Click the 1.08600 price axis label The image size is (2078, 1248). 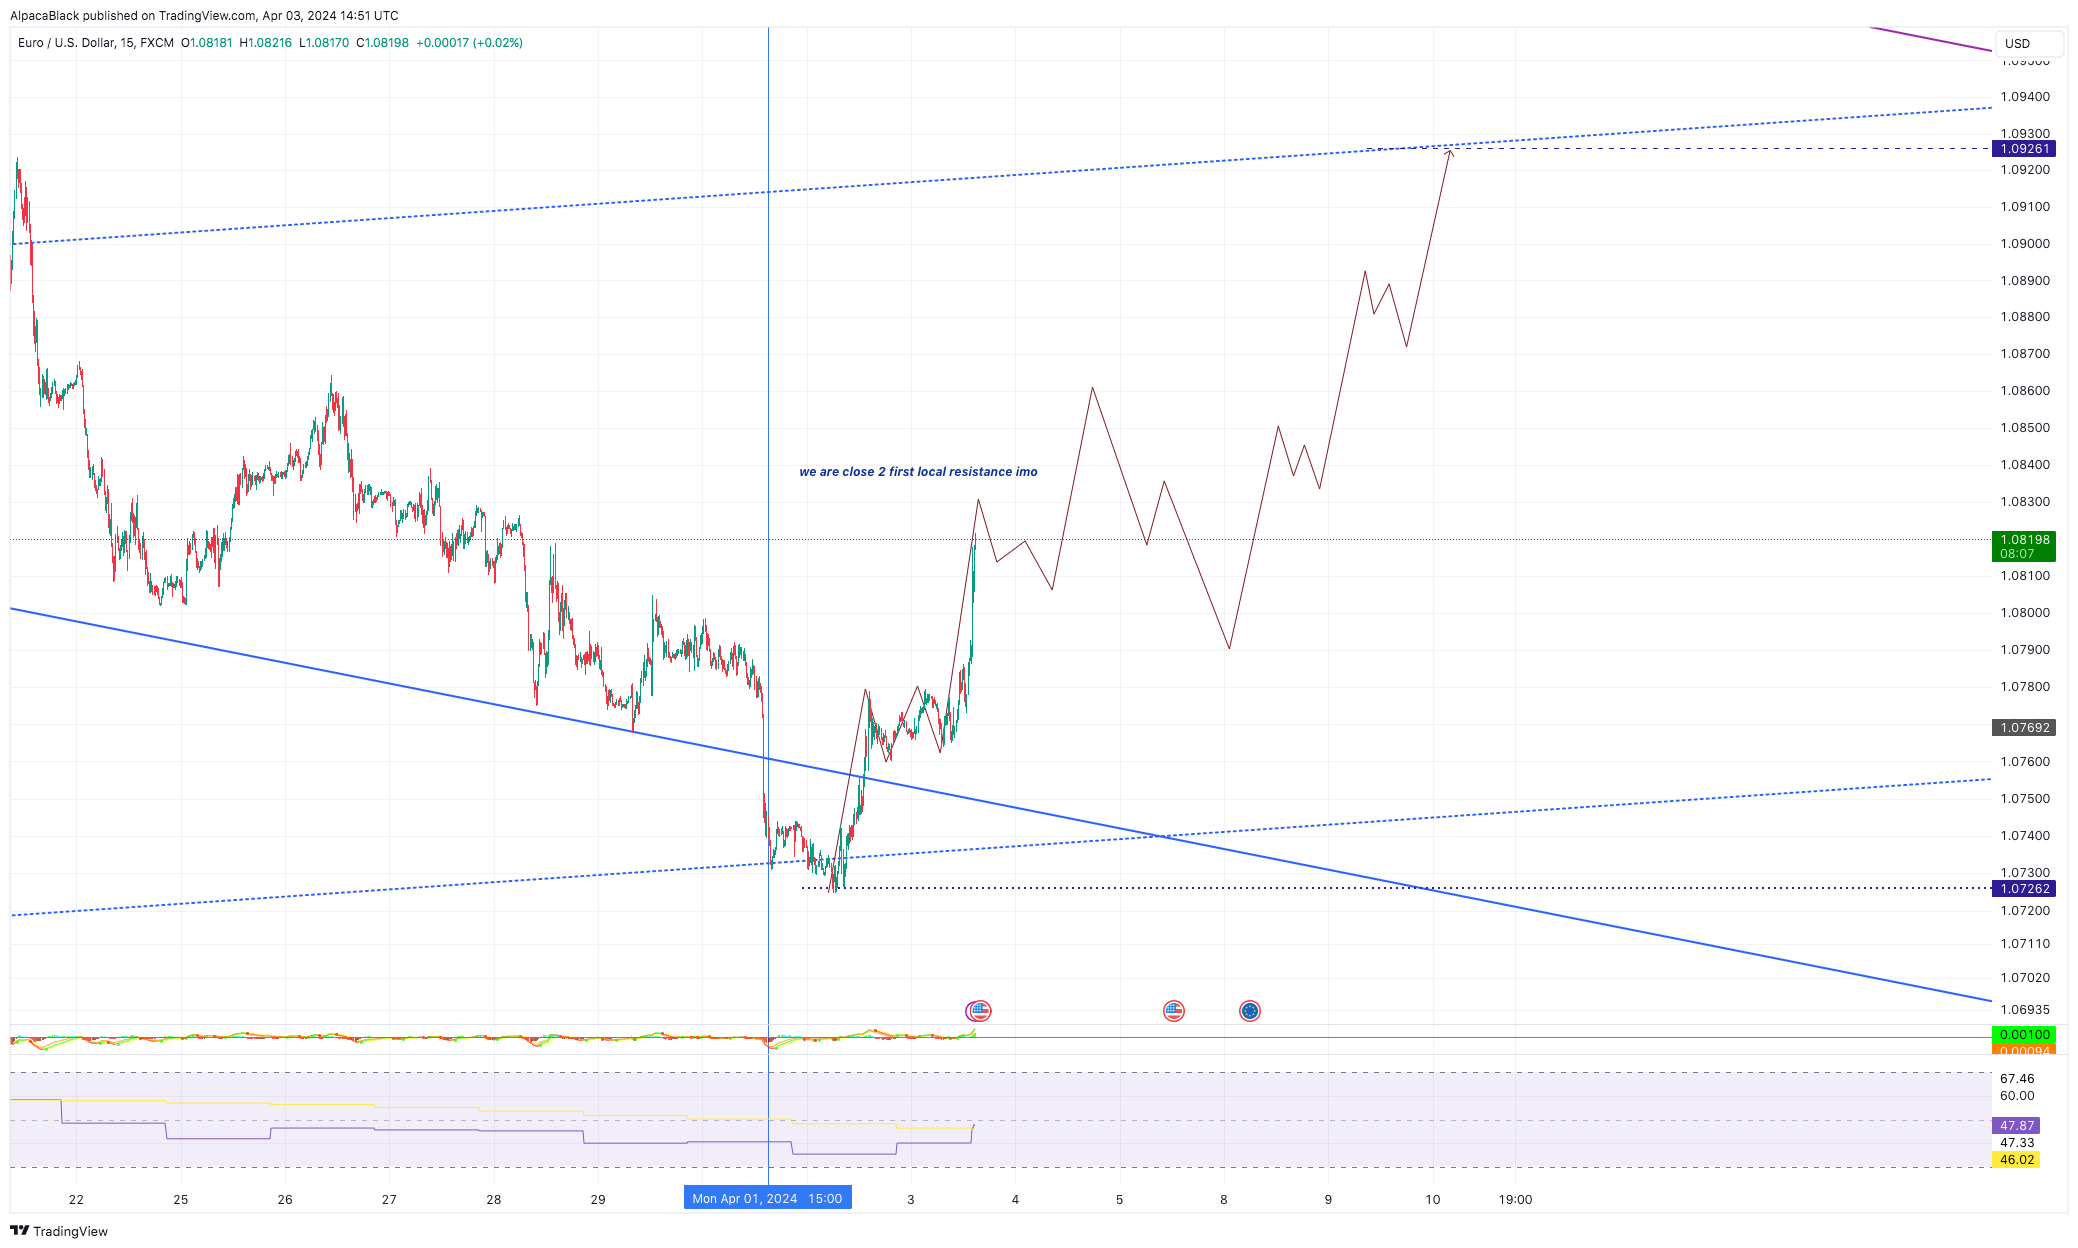tap(2025, 391)
